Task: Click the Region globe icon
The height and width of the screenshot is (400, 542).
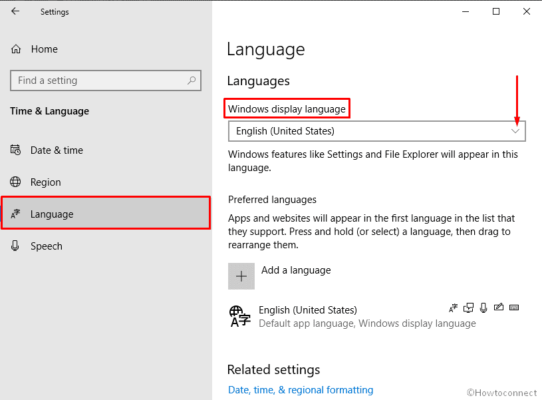Action: click(x=16, y=182)
